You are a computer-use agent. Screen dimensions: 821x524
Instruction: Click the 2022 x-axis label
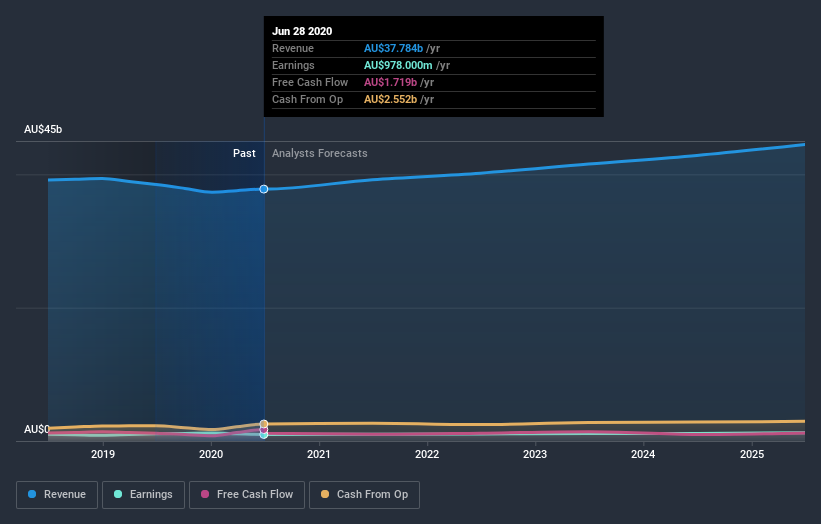pos(427,454)
